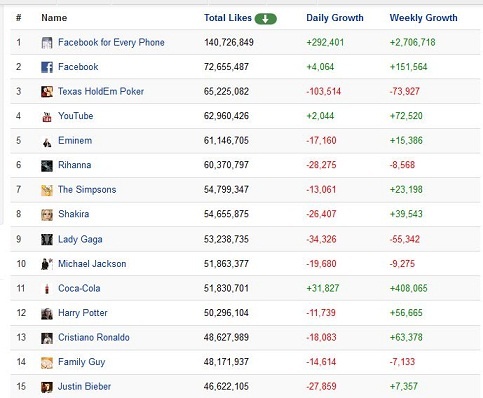Open the Cristiano Ronaldo page link
The image size is (483, 398).
[94, 337]
